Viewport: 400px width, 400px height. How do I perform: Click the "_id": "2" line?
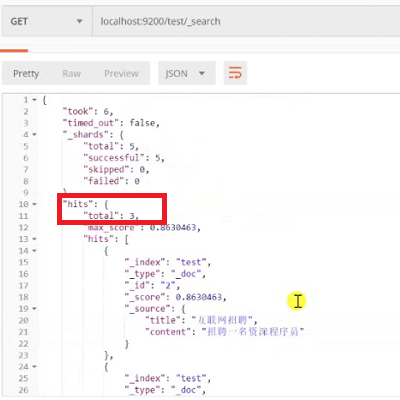click(152, 285)
